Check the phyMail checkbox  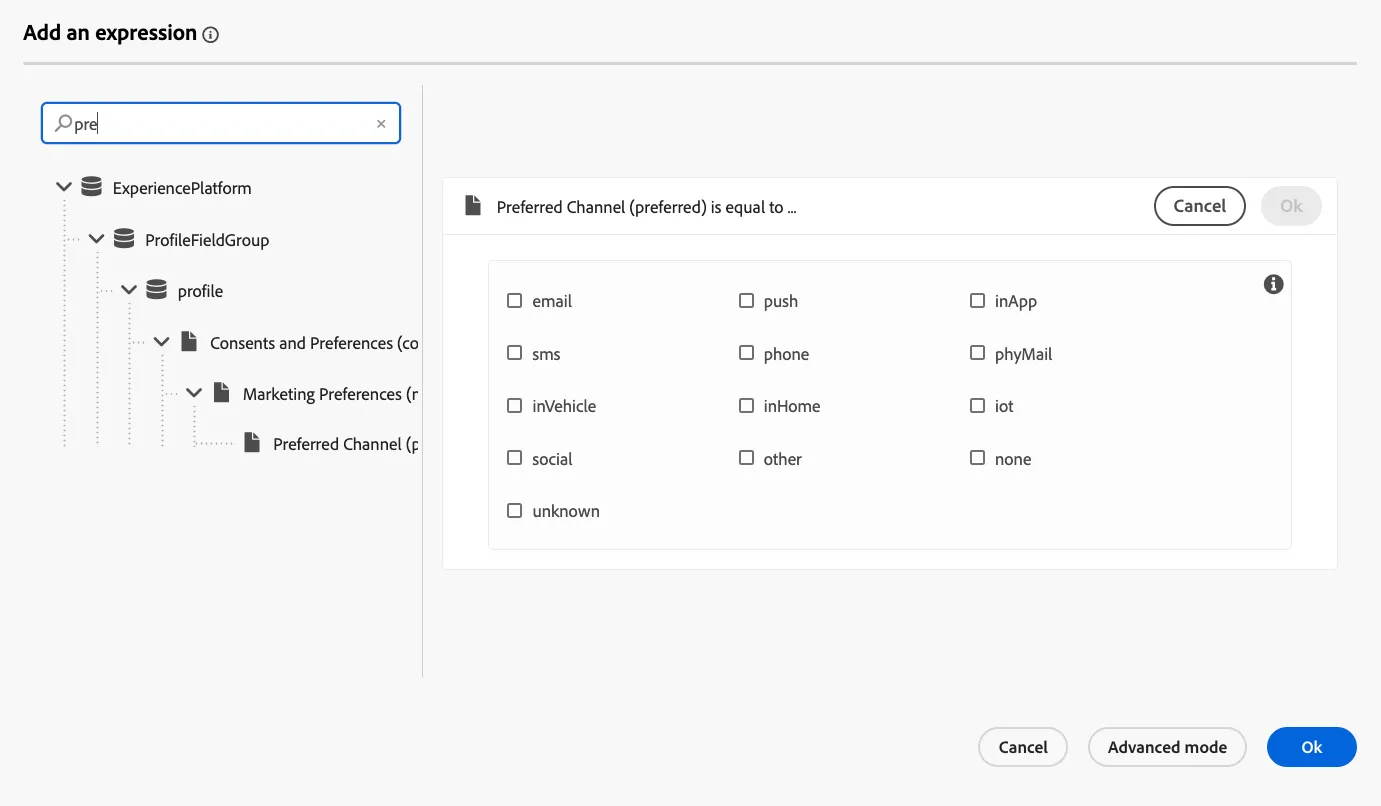pos(978,353)
